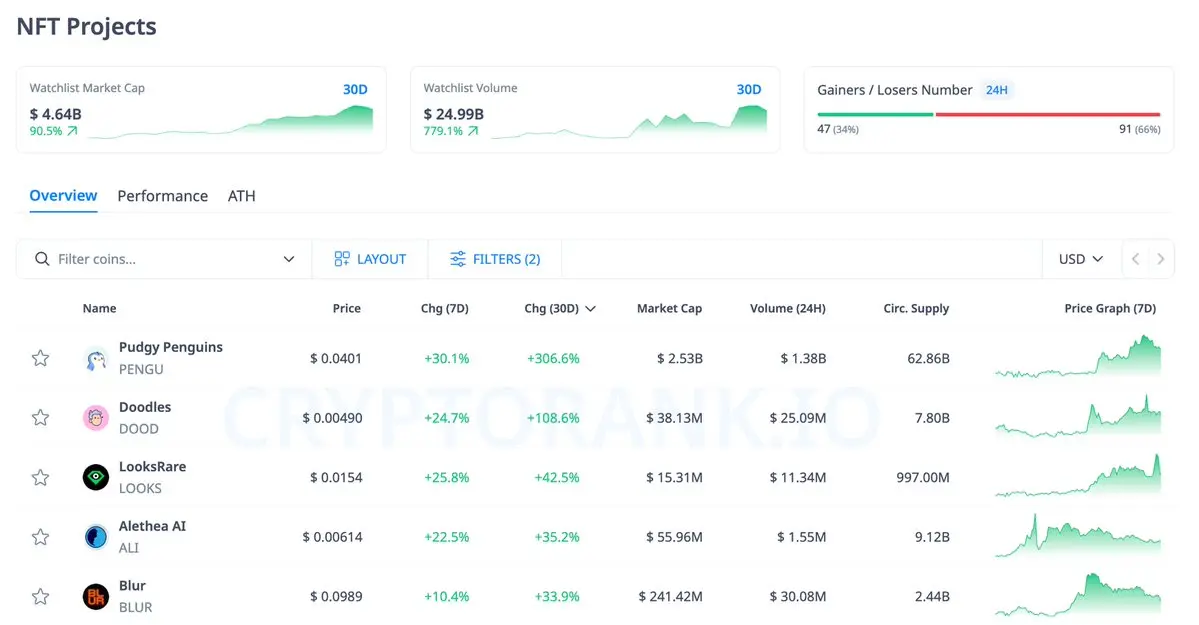Click the Watchlist Volume up-arrow icon
The height and width of the screenshot is (625, 1199).
[473, 131]
